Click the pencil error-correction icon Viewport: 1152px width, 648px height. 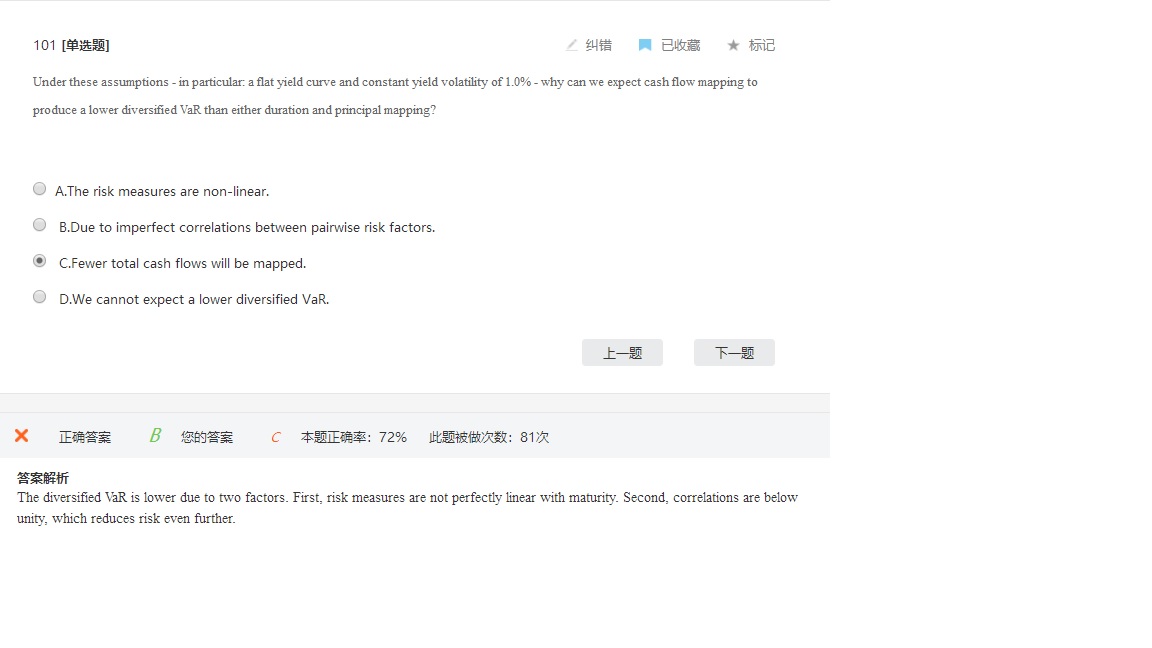[572, 45]
